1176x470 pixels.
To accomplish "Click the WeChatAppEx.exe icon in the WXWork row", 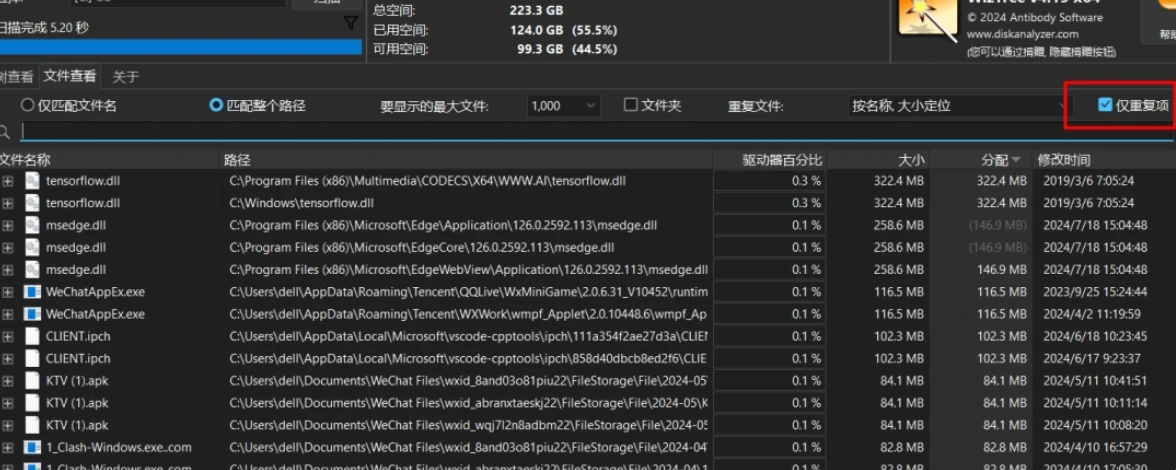I will coord(32,314).
